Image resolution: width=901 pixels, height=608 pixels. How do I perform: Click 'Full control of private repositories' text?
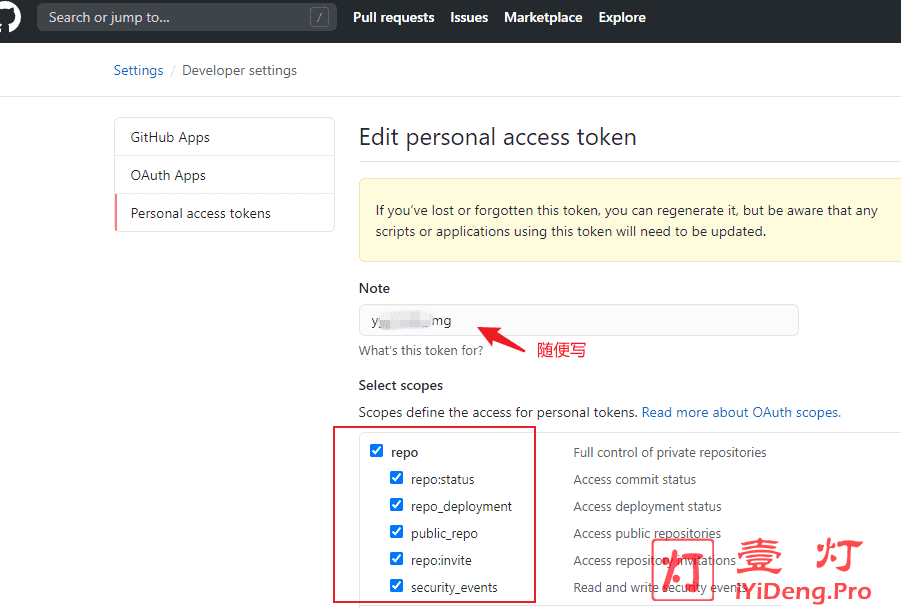point(670,452)
